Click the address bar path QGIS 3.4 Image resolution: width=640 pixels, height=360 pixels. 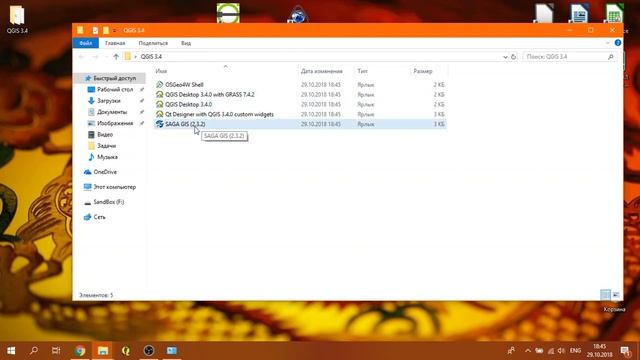point(151,57)
